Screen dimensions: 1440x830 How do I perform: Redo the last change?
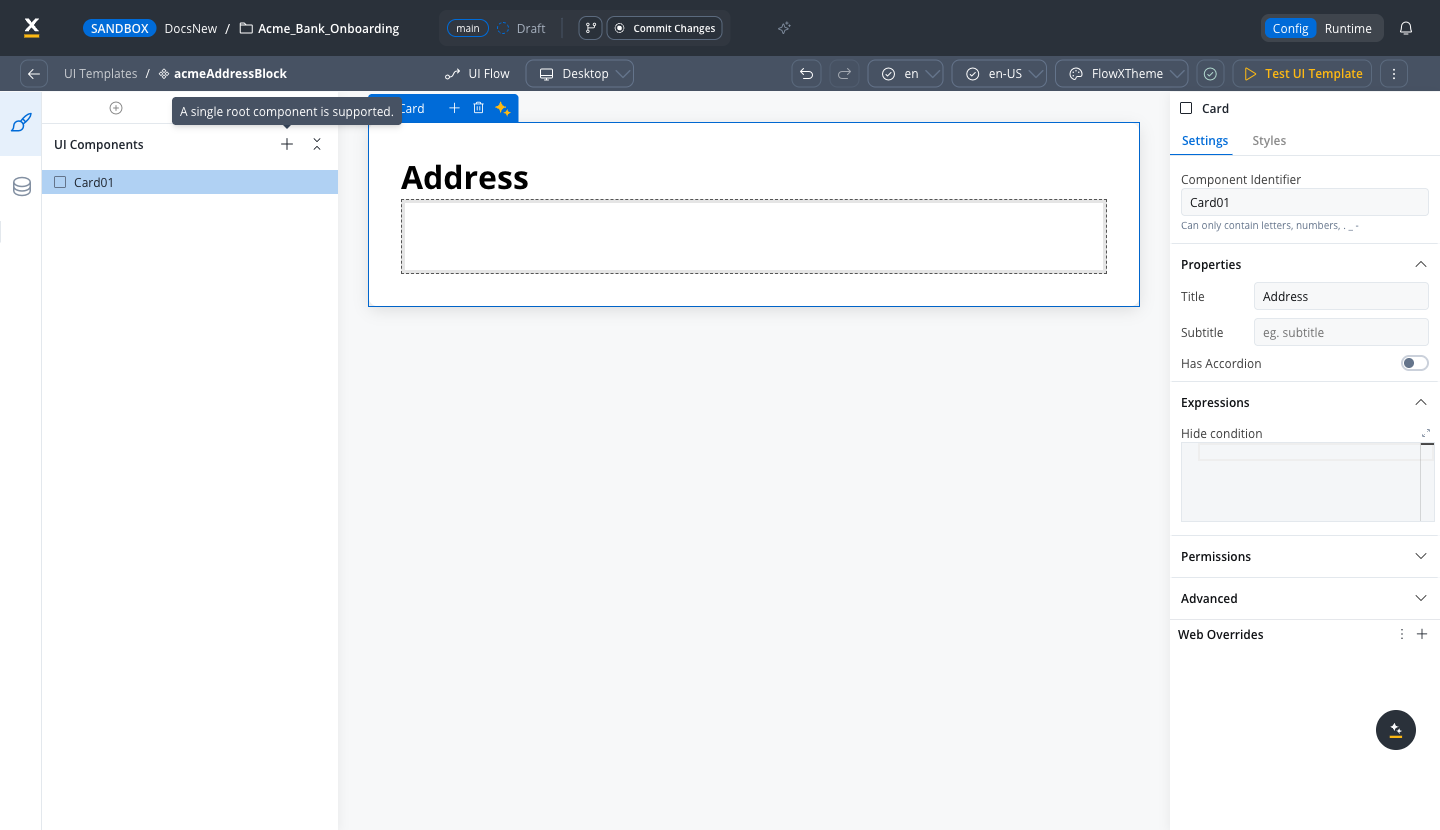coord(845,74)
